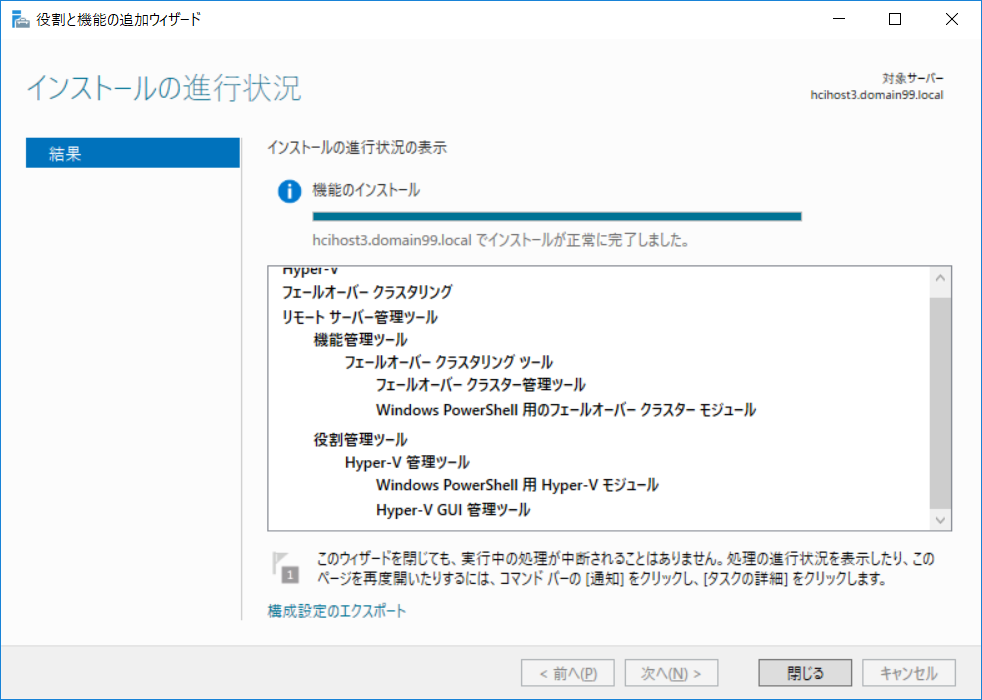Click the 次へ(N) > button
This screenshot has width=982, height=700.
(x=671, y=673)
